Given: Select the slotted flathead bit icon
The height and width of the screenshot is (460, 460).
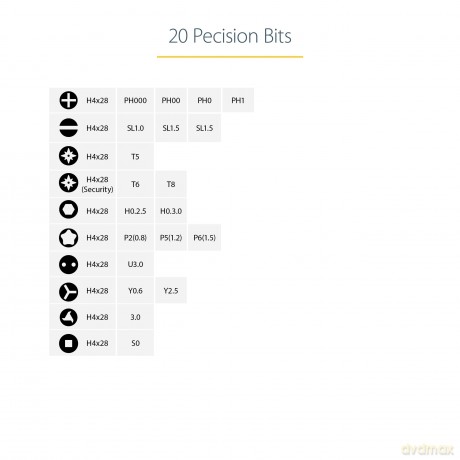Looking at the screenshot, I should coord(69,128).
